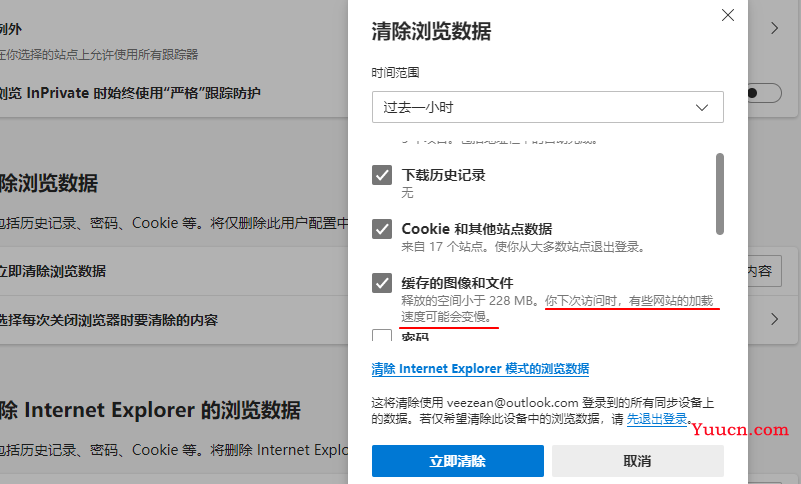Uncheck the 缓存的图像和文件 checkbox
The width and height of the screenshot is (801, 484).
point(382,283)
